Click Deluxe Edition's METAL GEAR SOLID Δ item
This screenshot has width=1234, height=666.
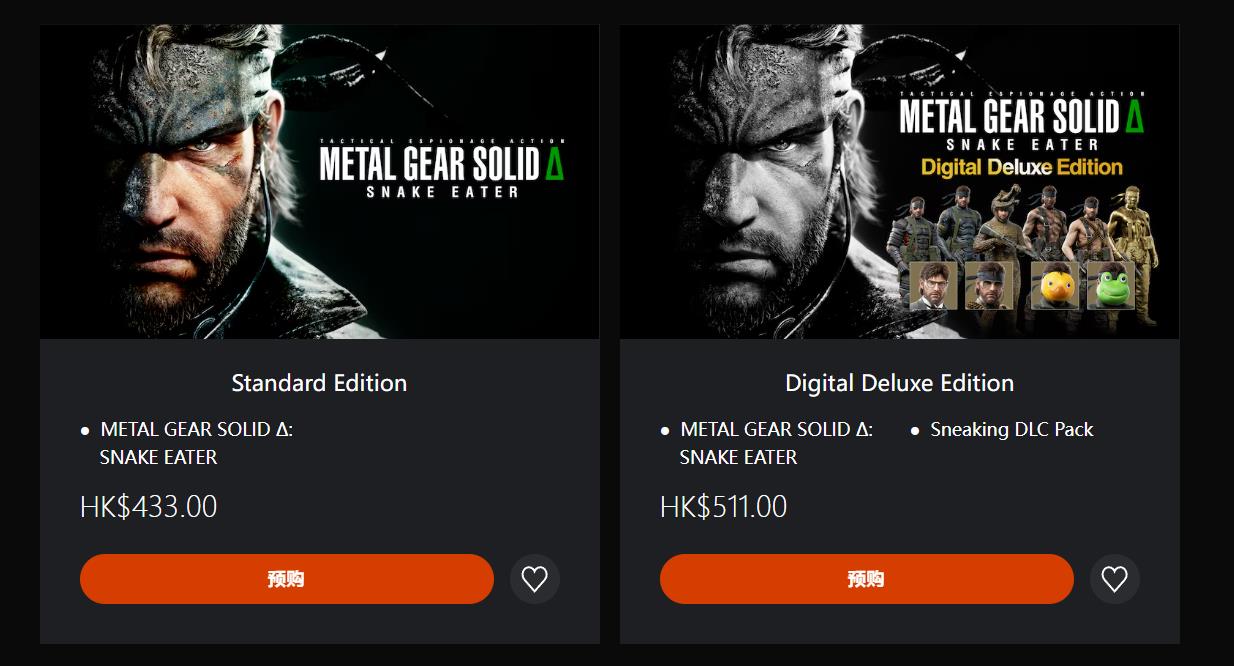(x=776, y=443)
